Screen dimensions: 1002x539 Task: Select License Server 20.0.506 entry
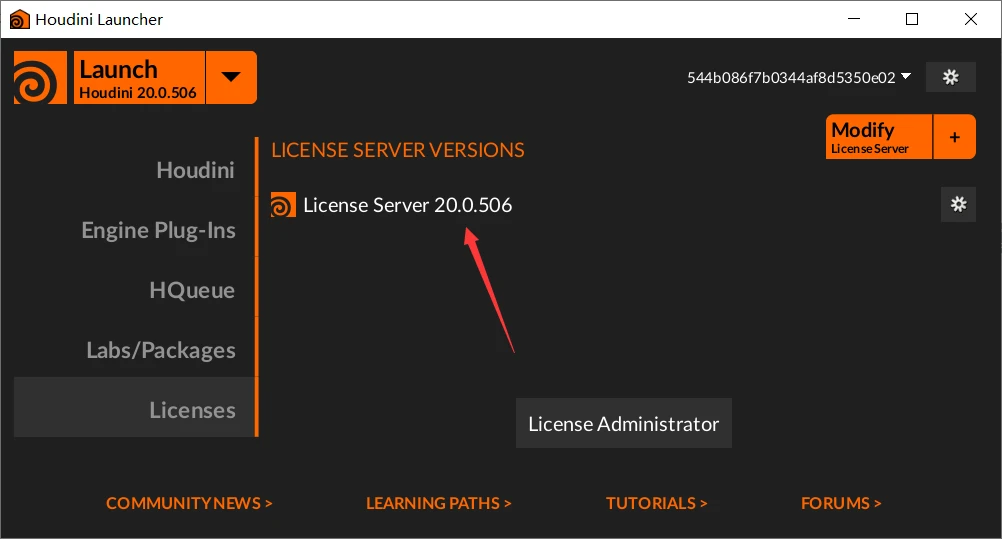coord(407,205)
